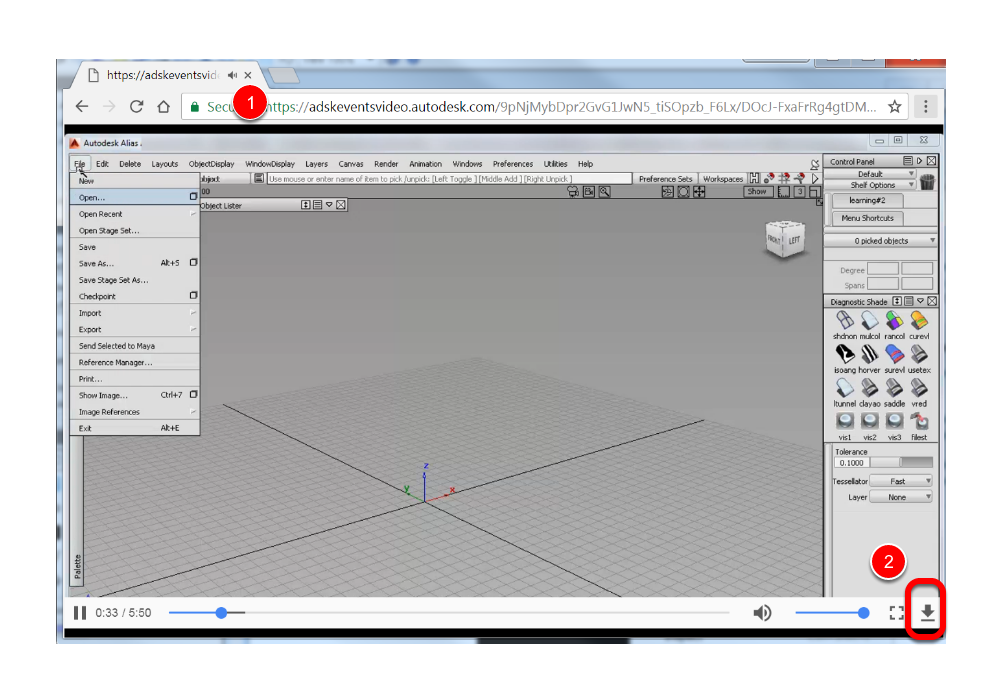This screenshot has height=683, width=984.
Task: Click the ViewCube in the viewport
Action: point(784,239)
